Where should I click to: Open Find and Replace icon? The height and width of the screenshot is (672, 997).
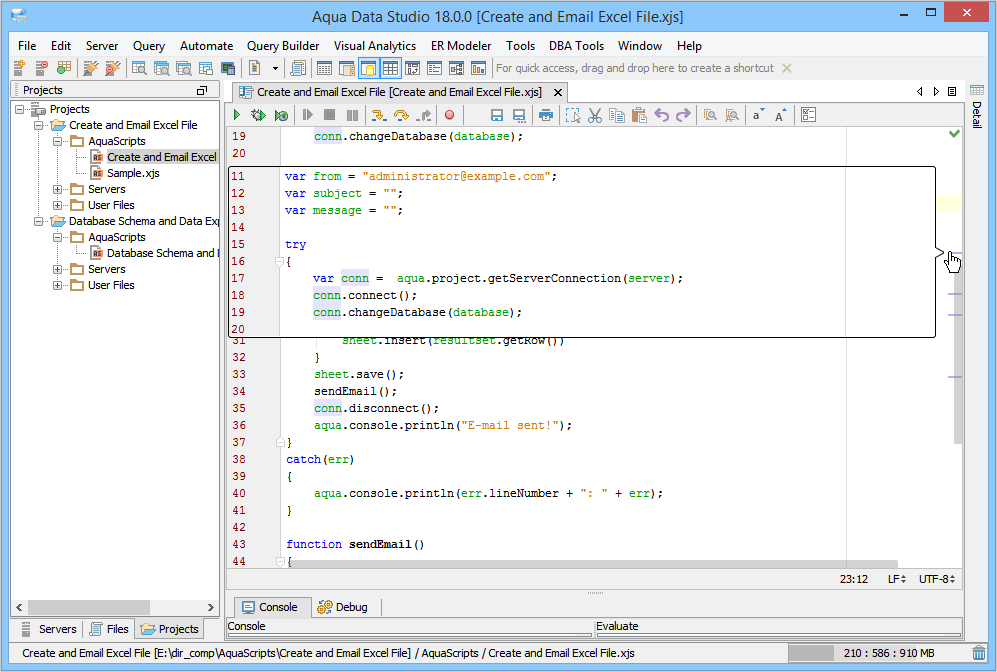[x=732, y=115]
